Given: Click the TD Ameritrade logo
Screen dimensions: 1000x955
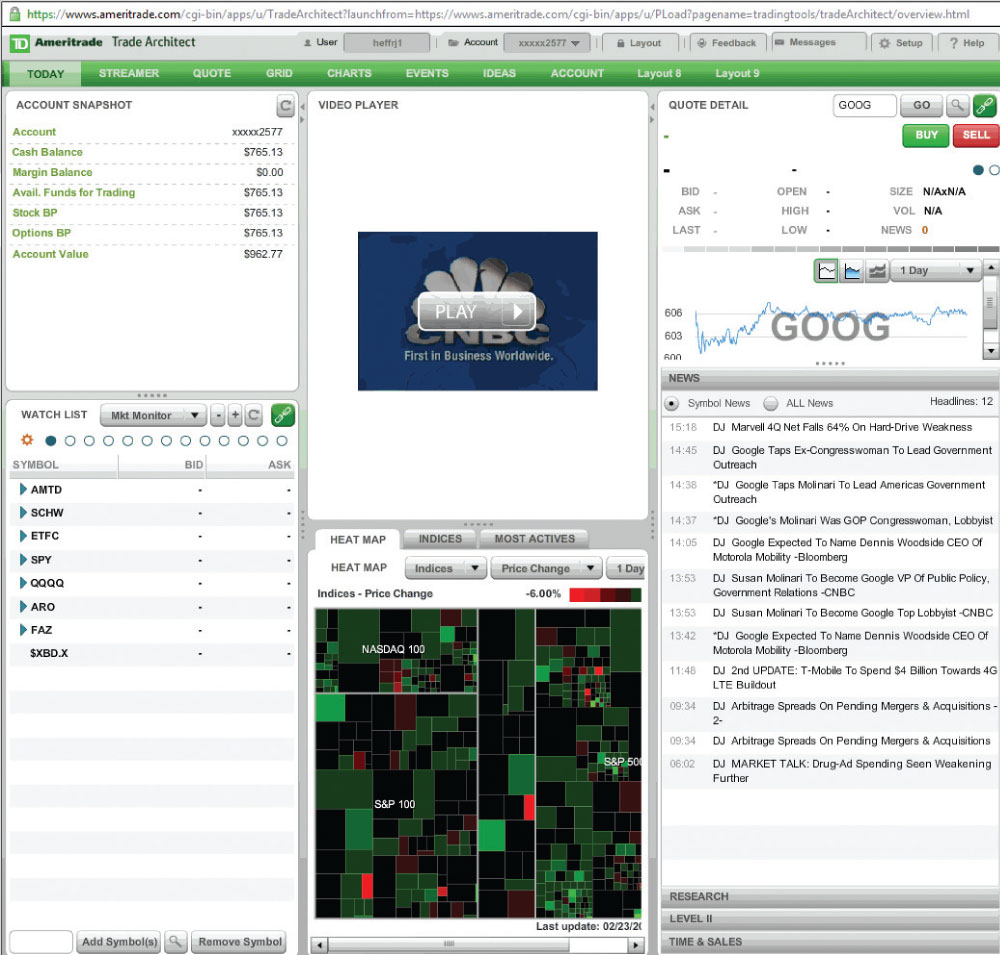Looking at the screenshot, I should point(20,43).
